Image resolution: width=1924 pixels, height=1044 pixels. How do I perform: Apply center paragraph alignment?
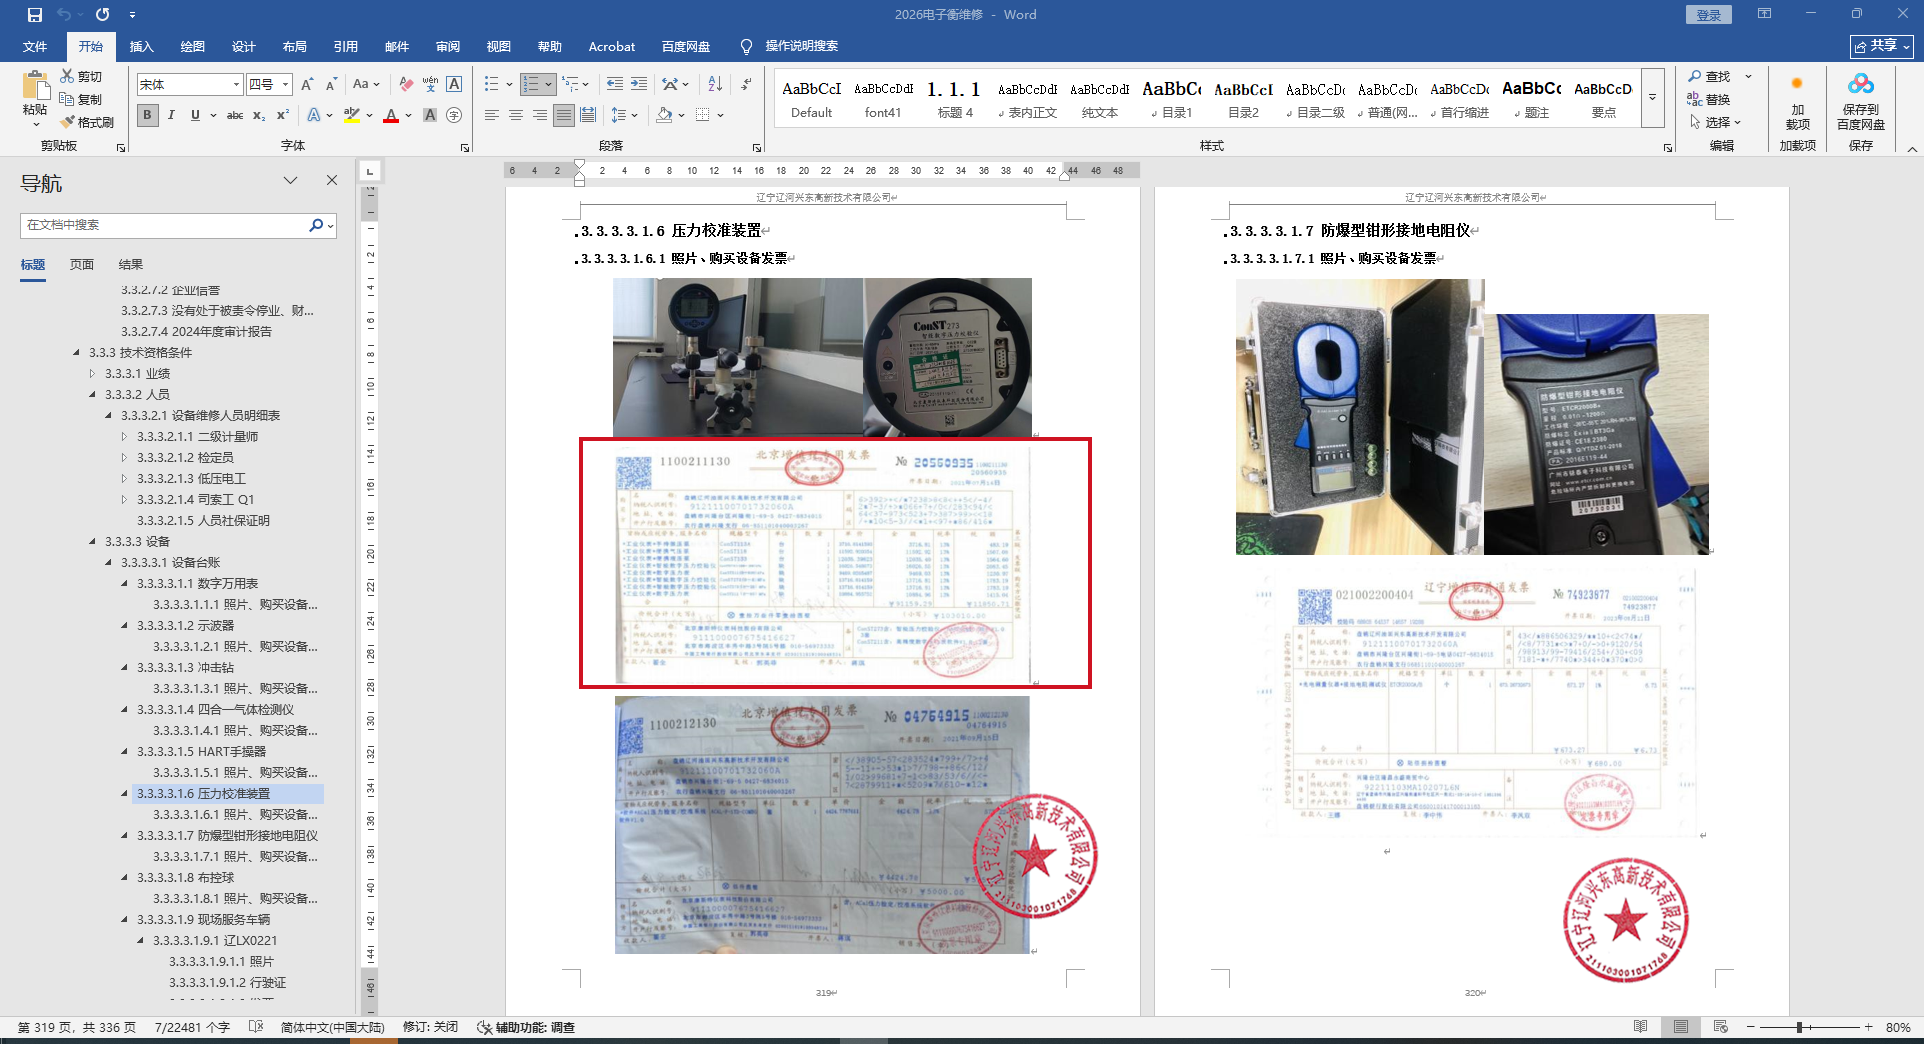click(516, 115)
